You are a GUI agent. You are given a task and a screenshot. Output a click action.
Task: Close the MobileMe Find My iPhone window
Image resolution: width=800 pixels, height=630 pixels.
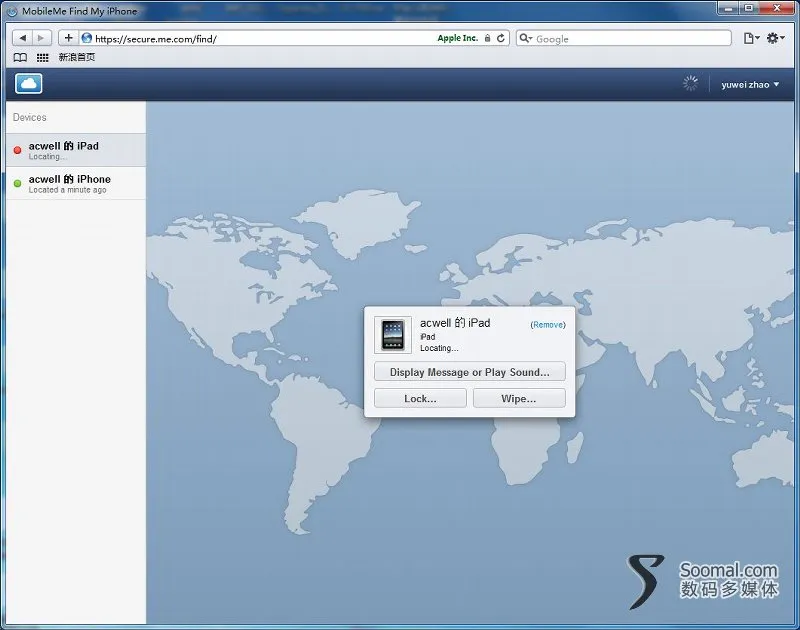pos(777,8)
